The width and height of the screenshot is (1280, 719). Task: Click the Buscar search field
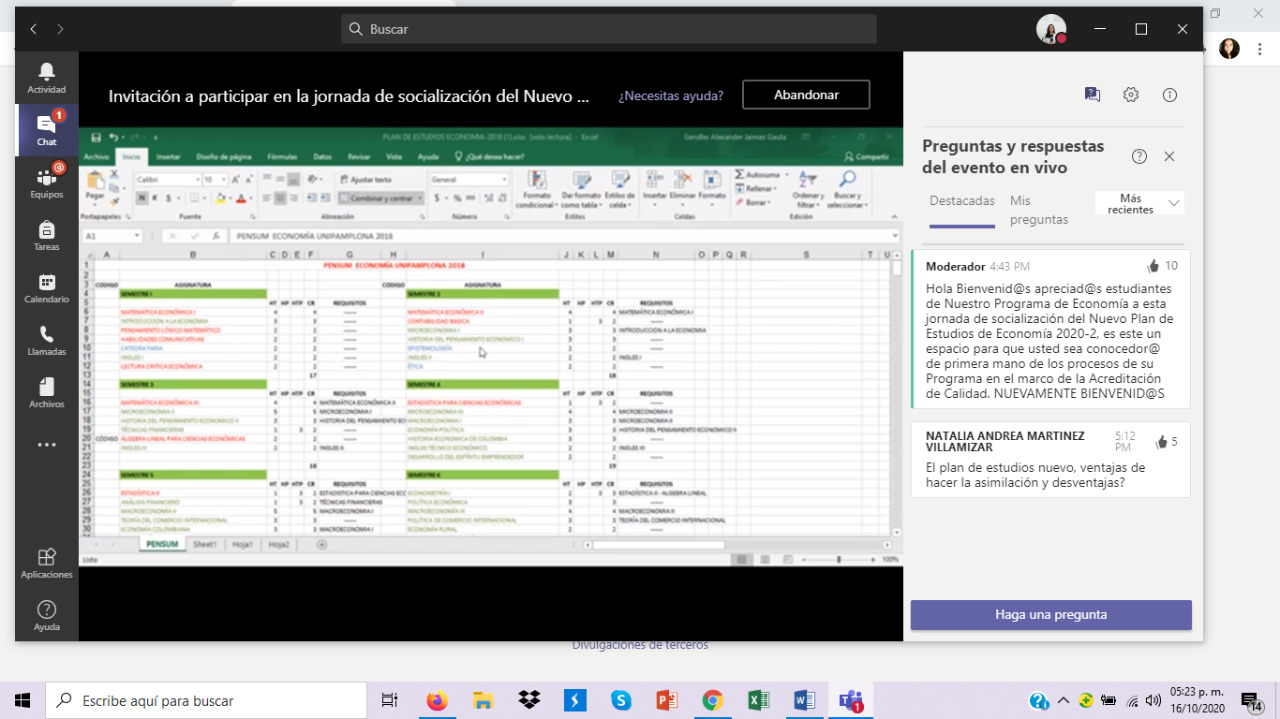608,29
